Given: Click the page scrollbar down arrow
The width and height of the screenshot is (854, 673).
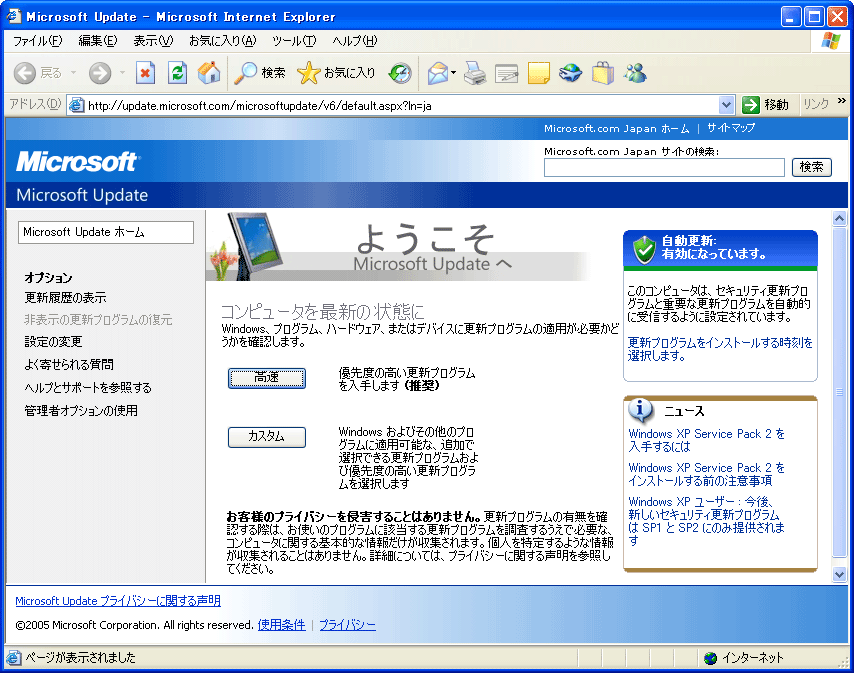Looking at the screenshot, I should (x=839, y=574).
